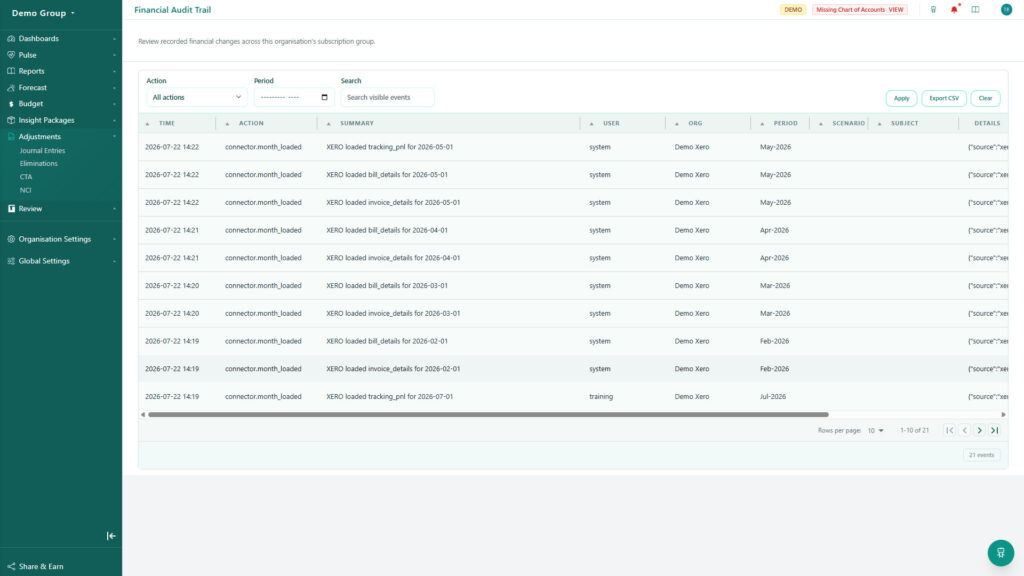Go to the first page of results
This screenshot has height=576, width=1024.
pyautogui.click(x=950, y=430)
